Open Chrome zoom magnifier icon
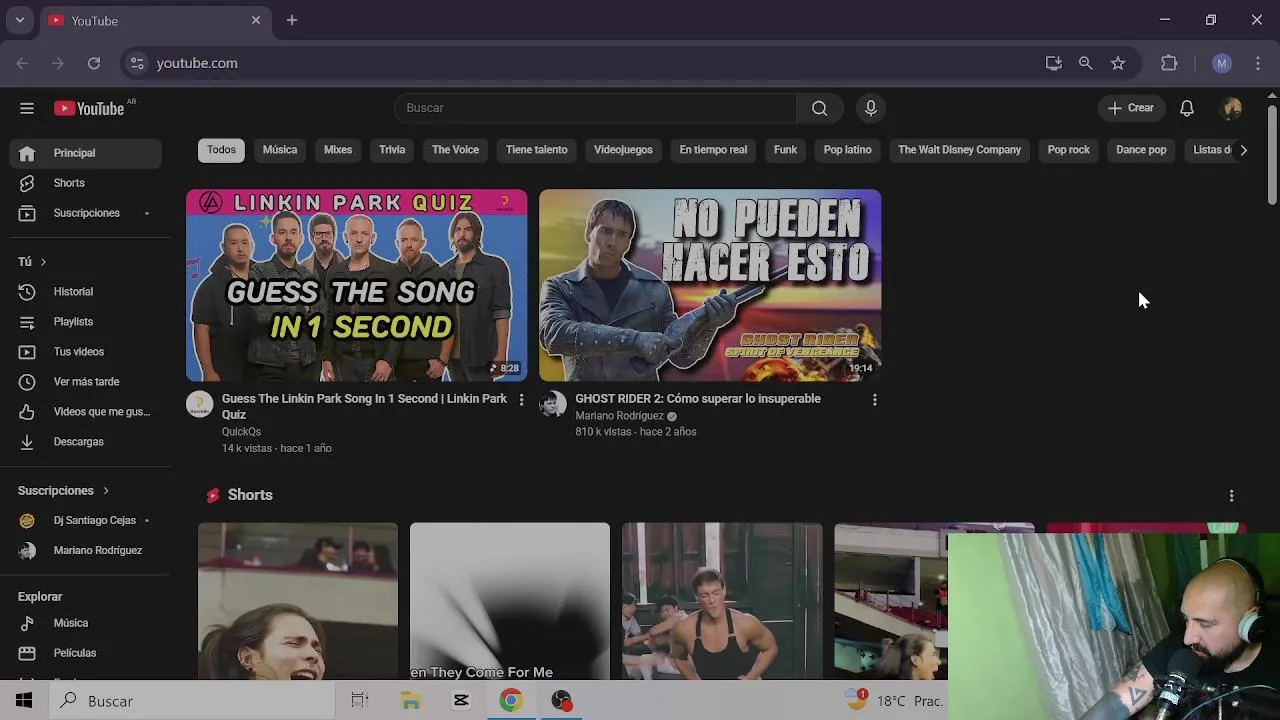 click(1086, 63)
